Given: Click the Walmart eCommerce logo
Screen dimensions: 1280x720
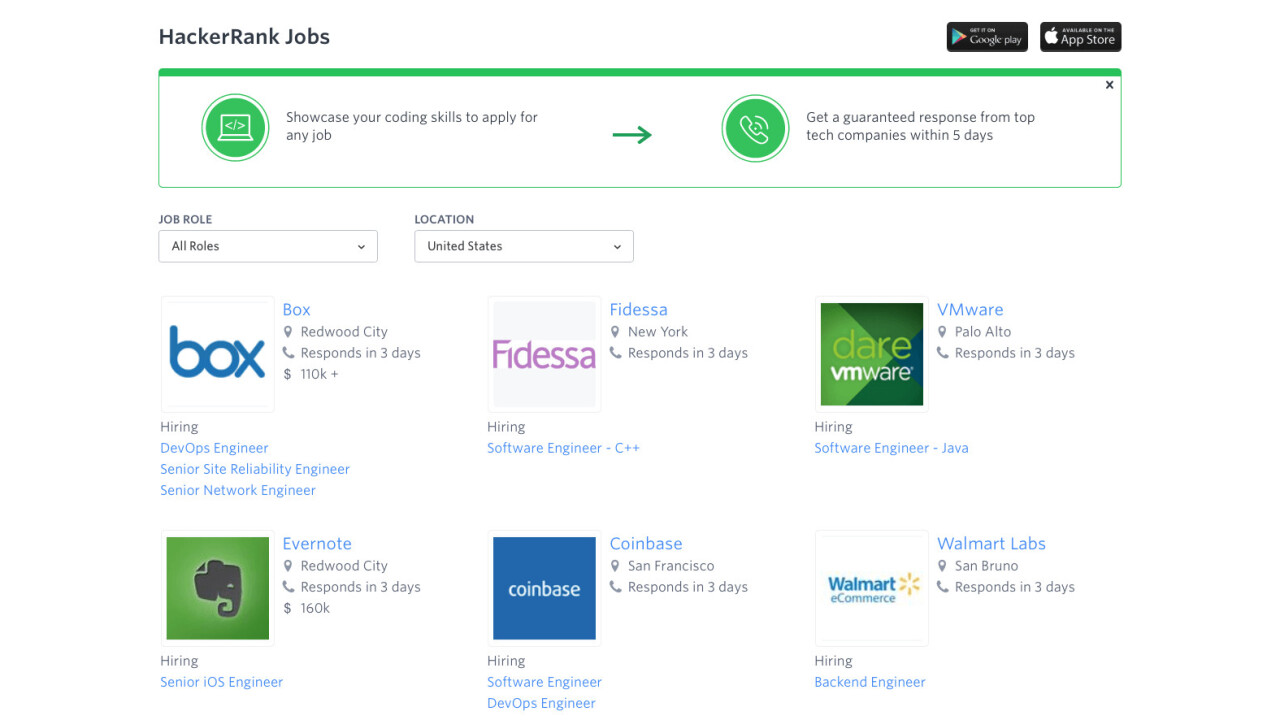Looking at the screenshot, I should click(x=871, y=588).
